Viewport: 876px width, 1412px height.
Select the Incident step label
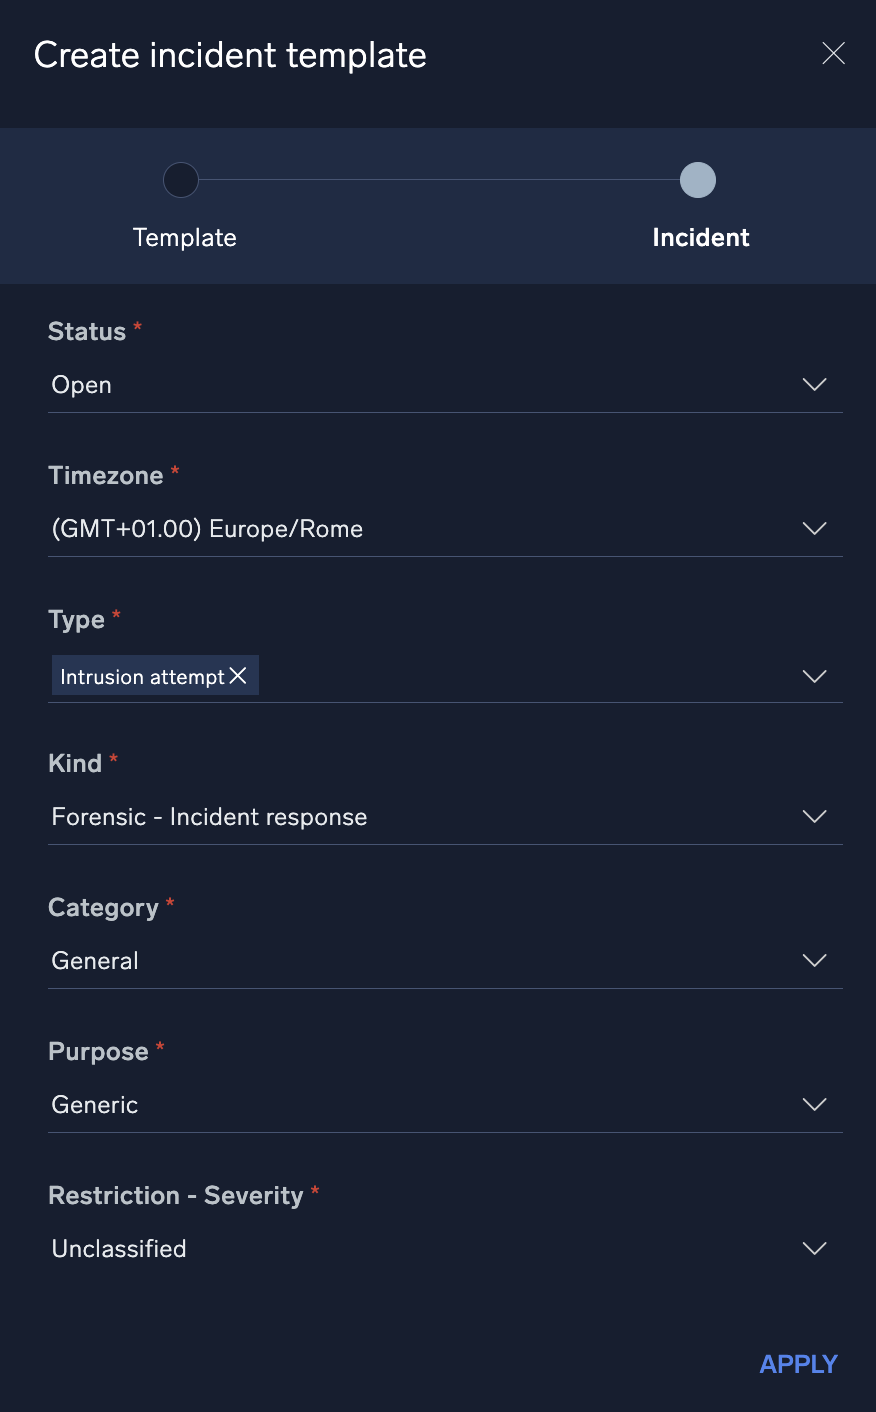click(x=700, y=238)
